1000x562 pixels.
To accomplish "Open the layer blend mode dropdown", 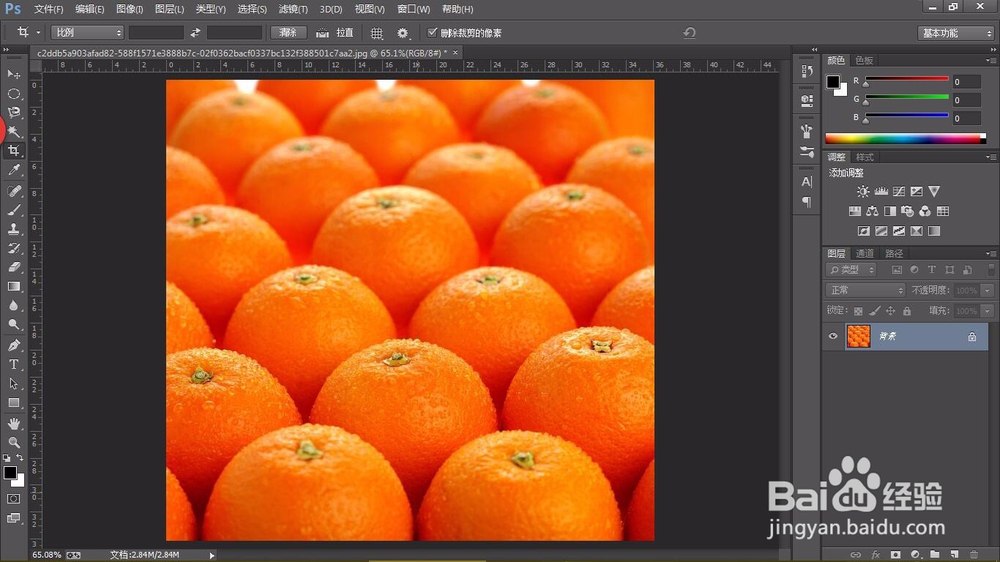I will 865,290.
